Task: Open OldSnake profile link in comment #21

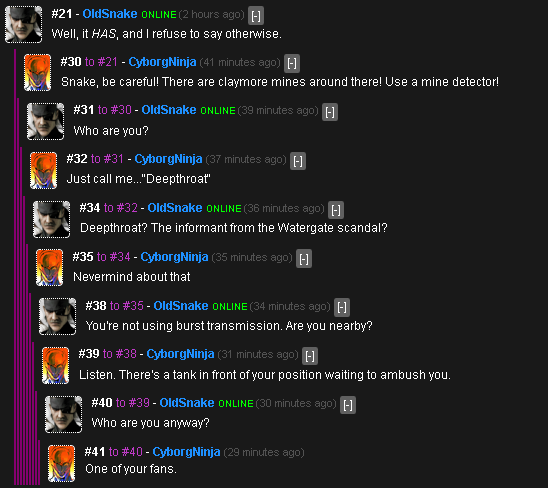Action: tap(110, 14)
